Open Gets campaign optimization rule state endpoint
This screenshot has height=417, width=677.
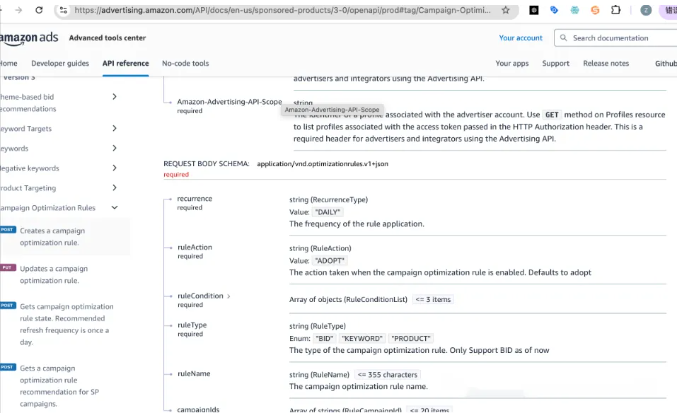click(x=66, y=324)
